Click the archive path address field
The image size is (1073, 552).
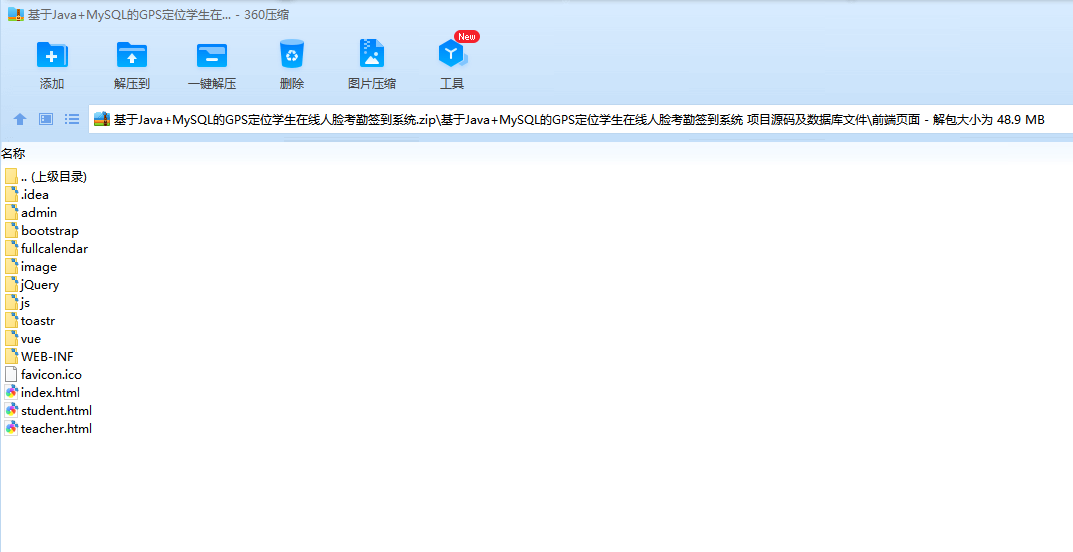click(580, 119)
